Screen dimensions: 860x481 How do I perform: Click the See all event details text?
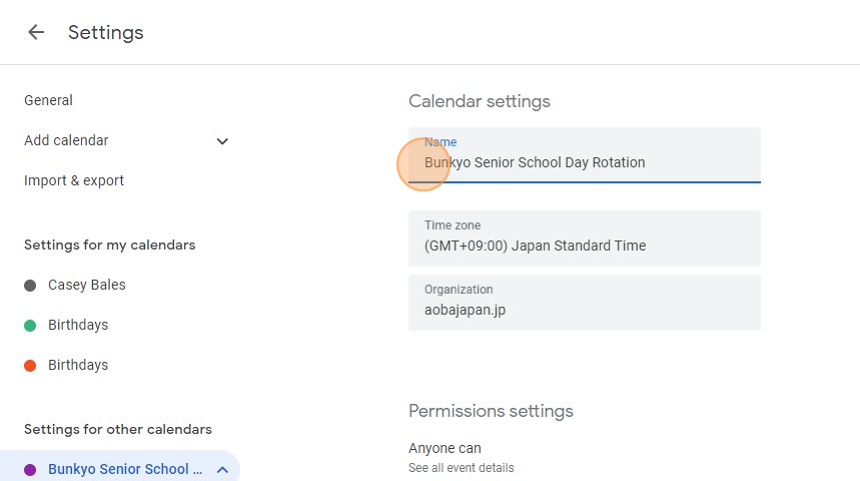click(461, 468)
